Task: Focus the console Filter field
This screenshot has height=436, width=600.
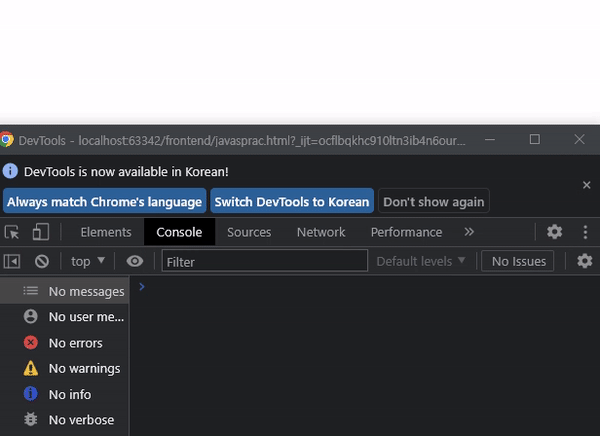Action: coord(265,261)
